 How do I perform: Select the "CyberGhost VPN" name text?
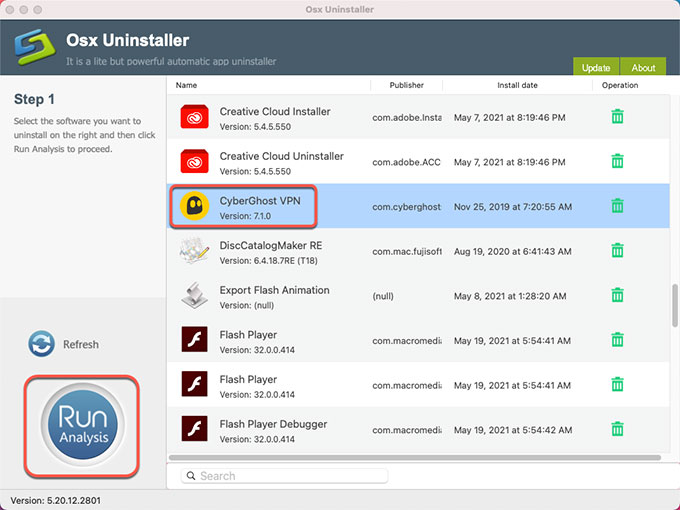point(260,201)
